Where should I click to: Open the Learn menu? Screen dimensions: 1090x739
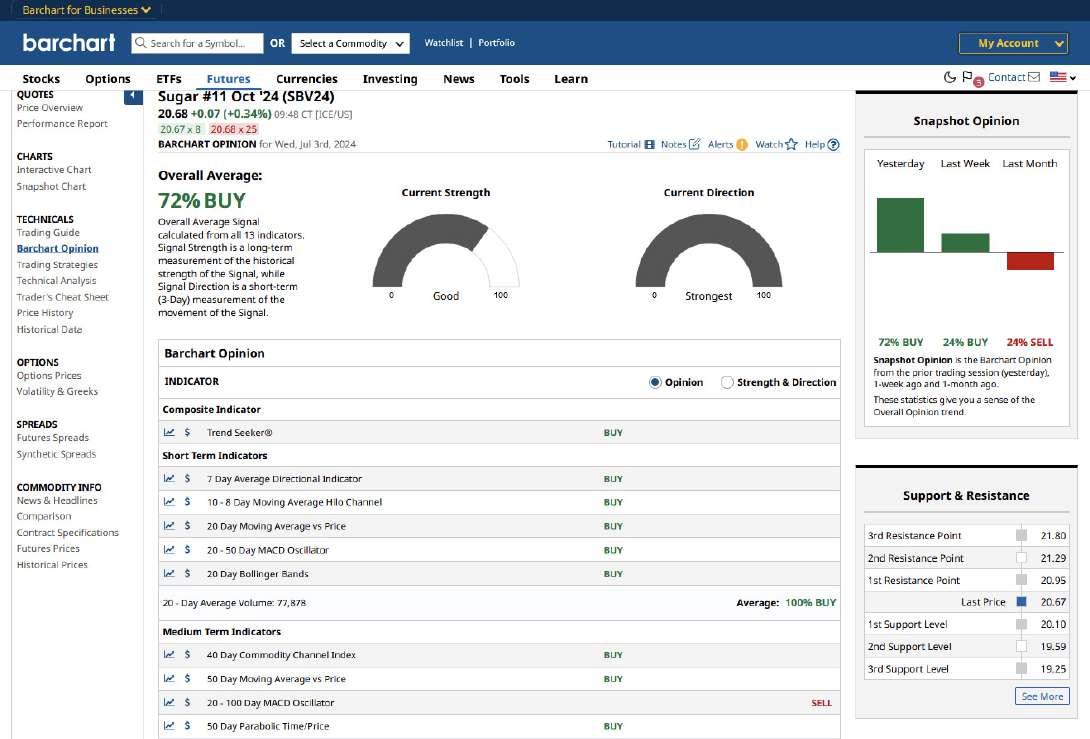[571, 79]
